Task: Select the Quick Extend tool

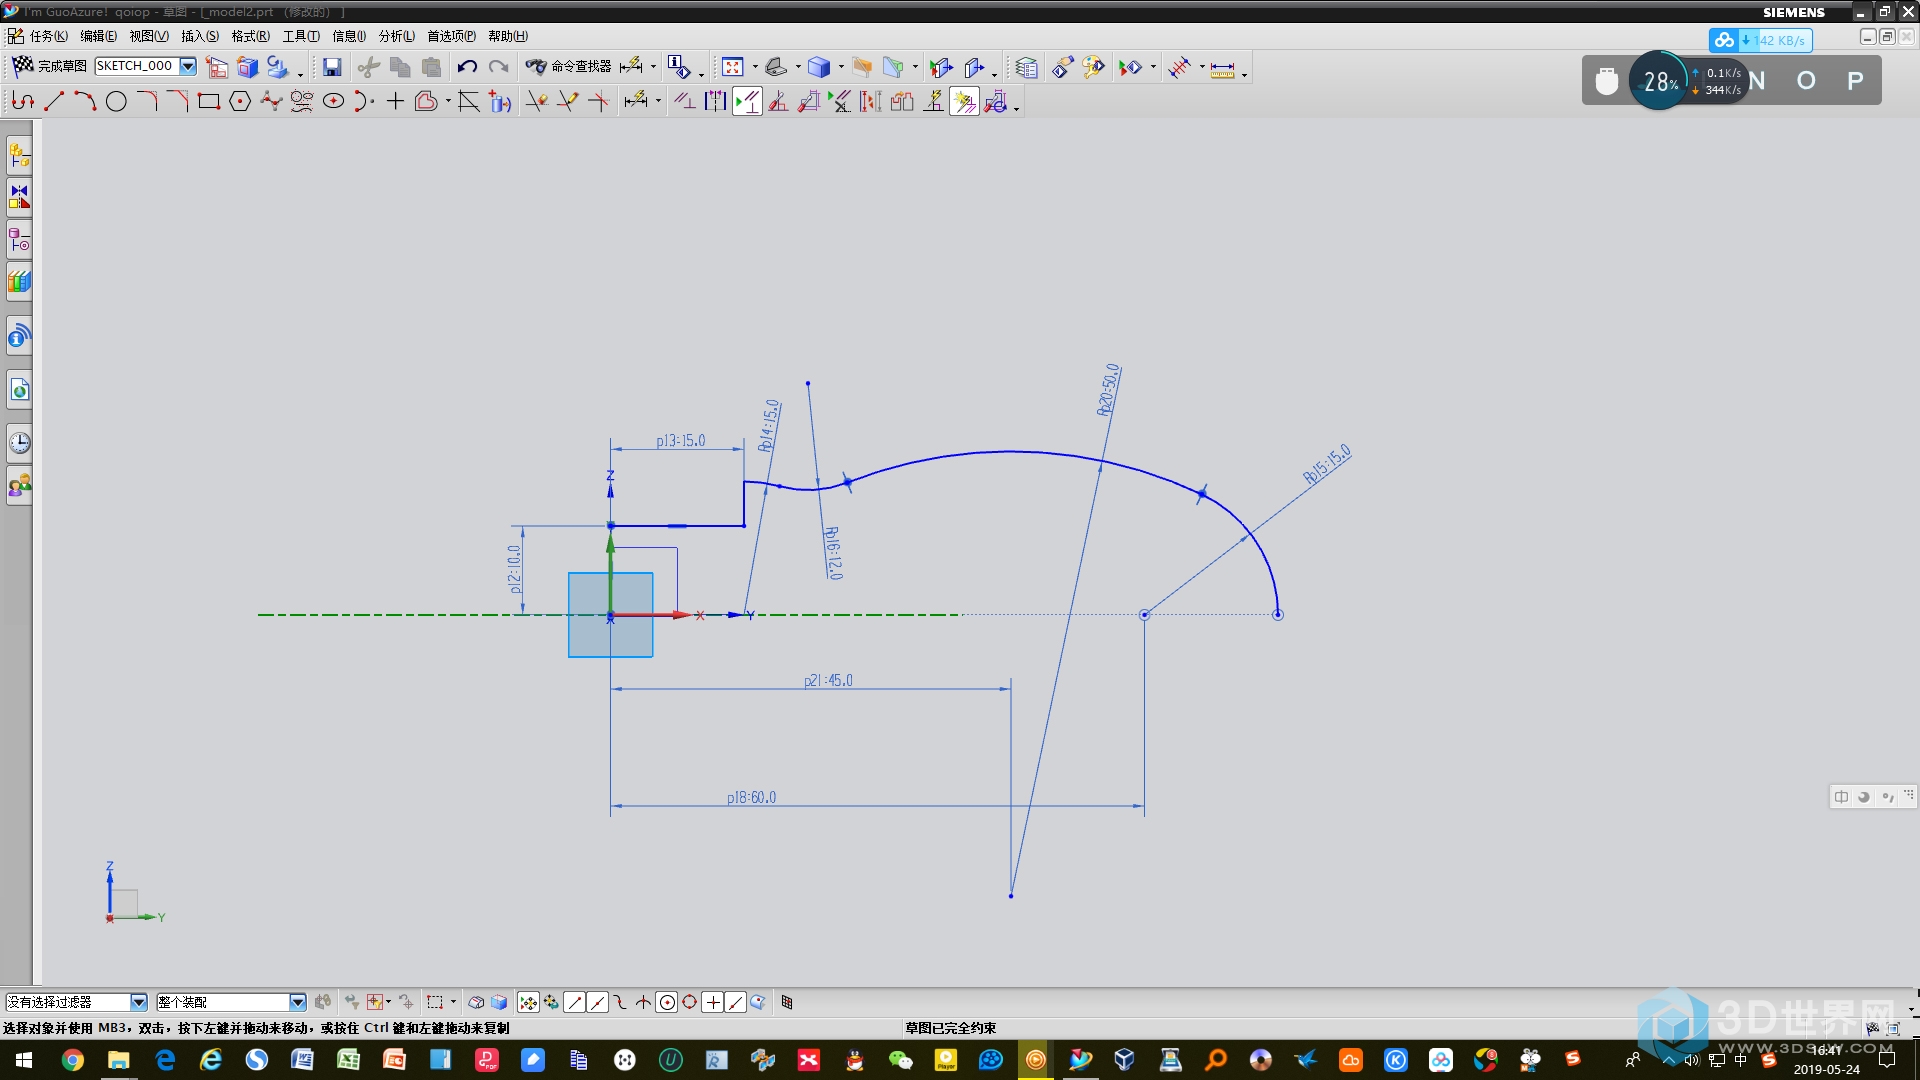Action: tap(567, 101)
